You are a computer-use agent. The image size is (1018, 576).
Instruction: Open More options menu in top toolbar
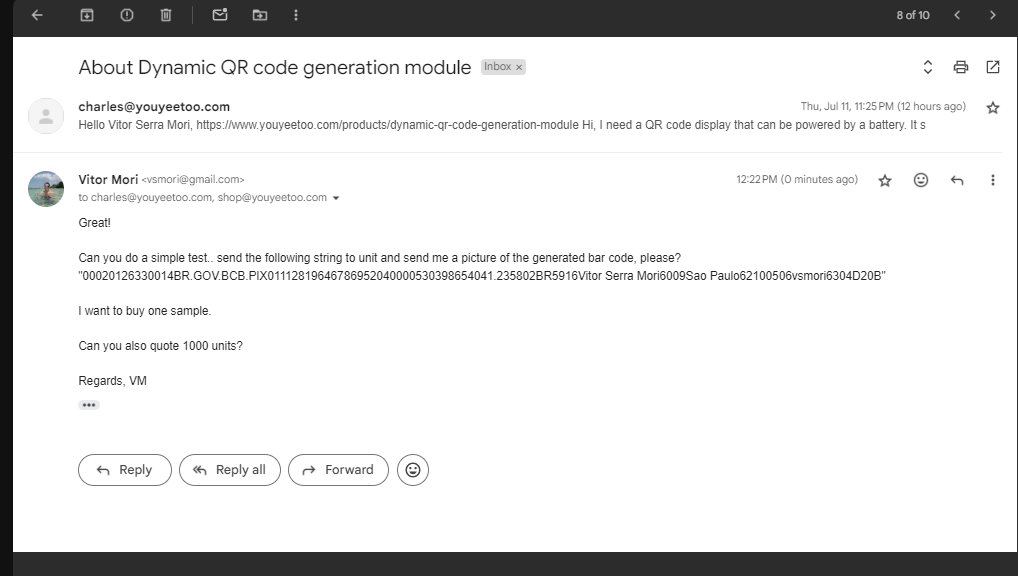pos(296,15)
